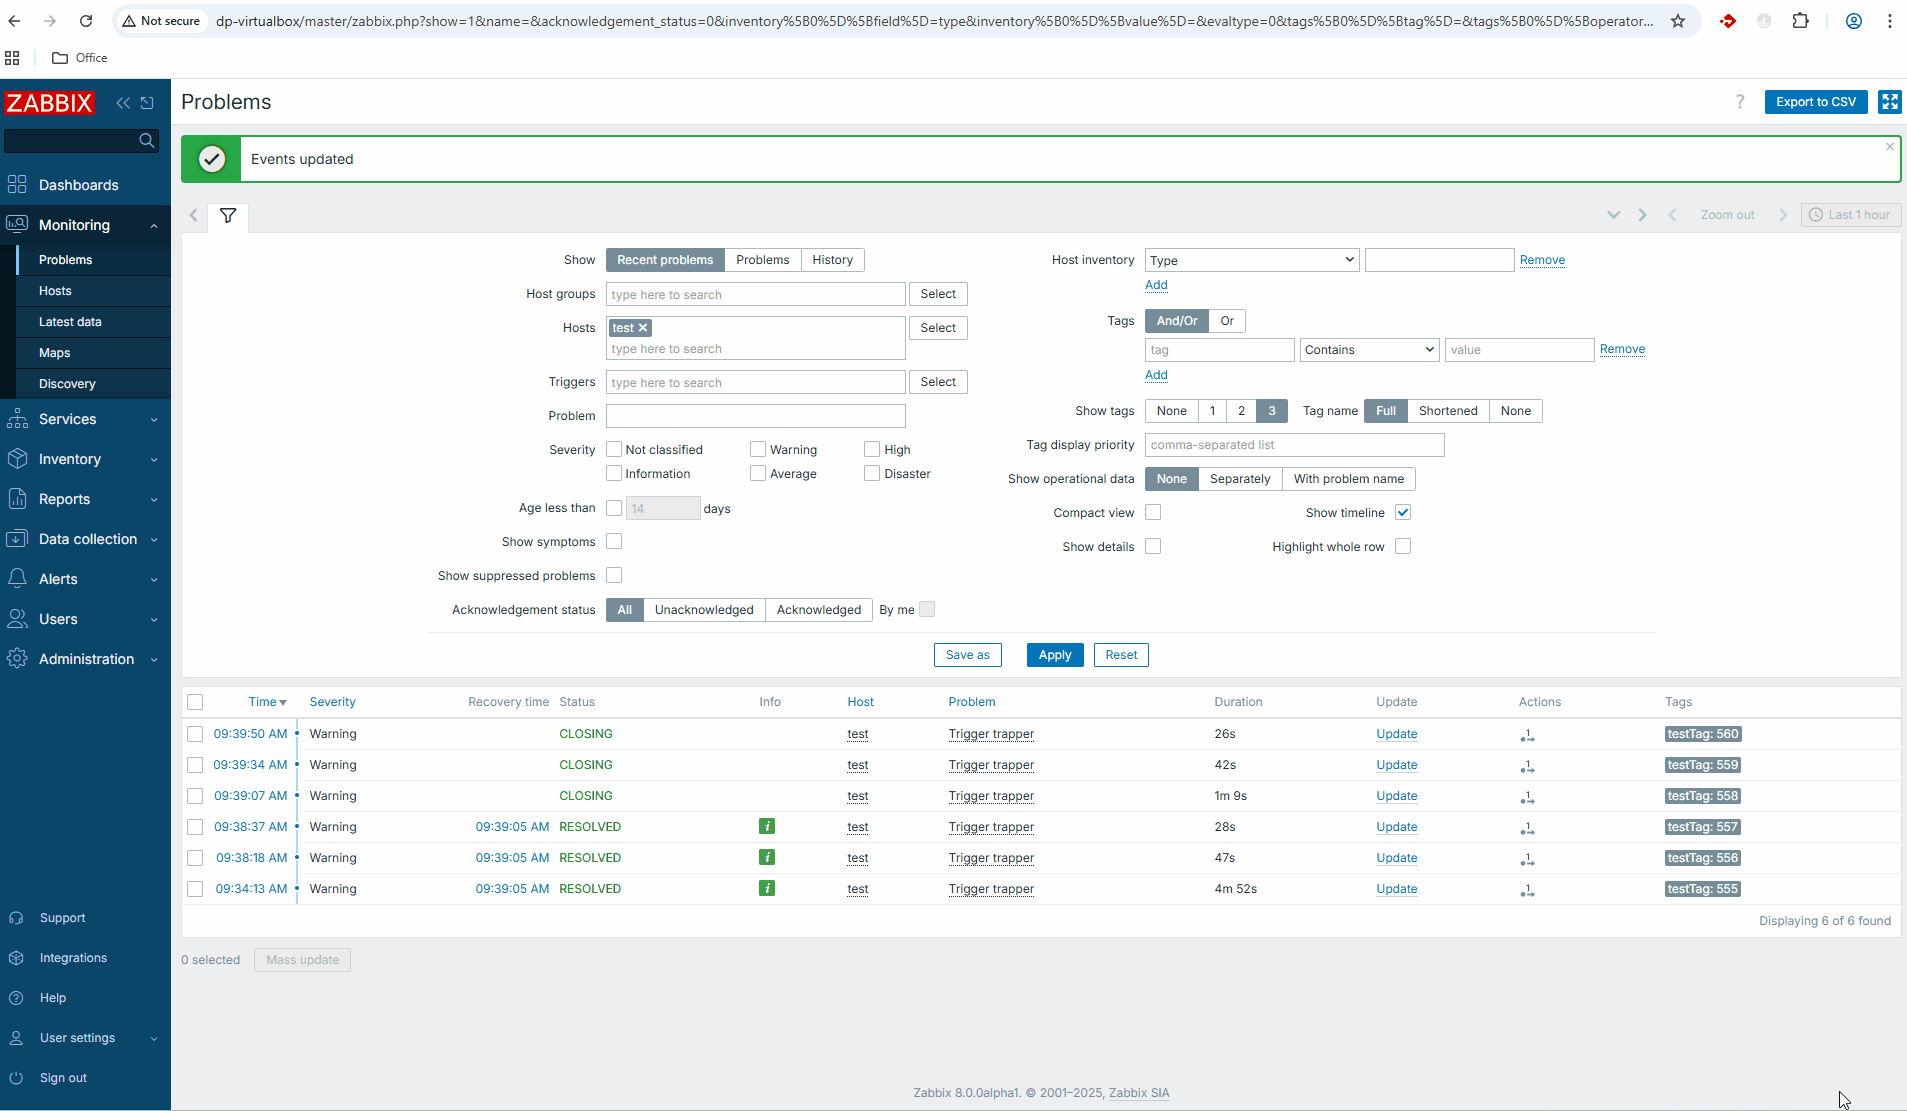Screen dimensions: 1907x1111
Task: Enable the Show symptoms checkbox
Action: tap(614, 542)
